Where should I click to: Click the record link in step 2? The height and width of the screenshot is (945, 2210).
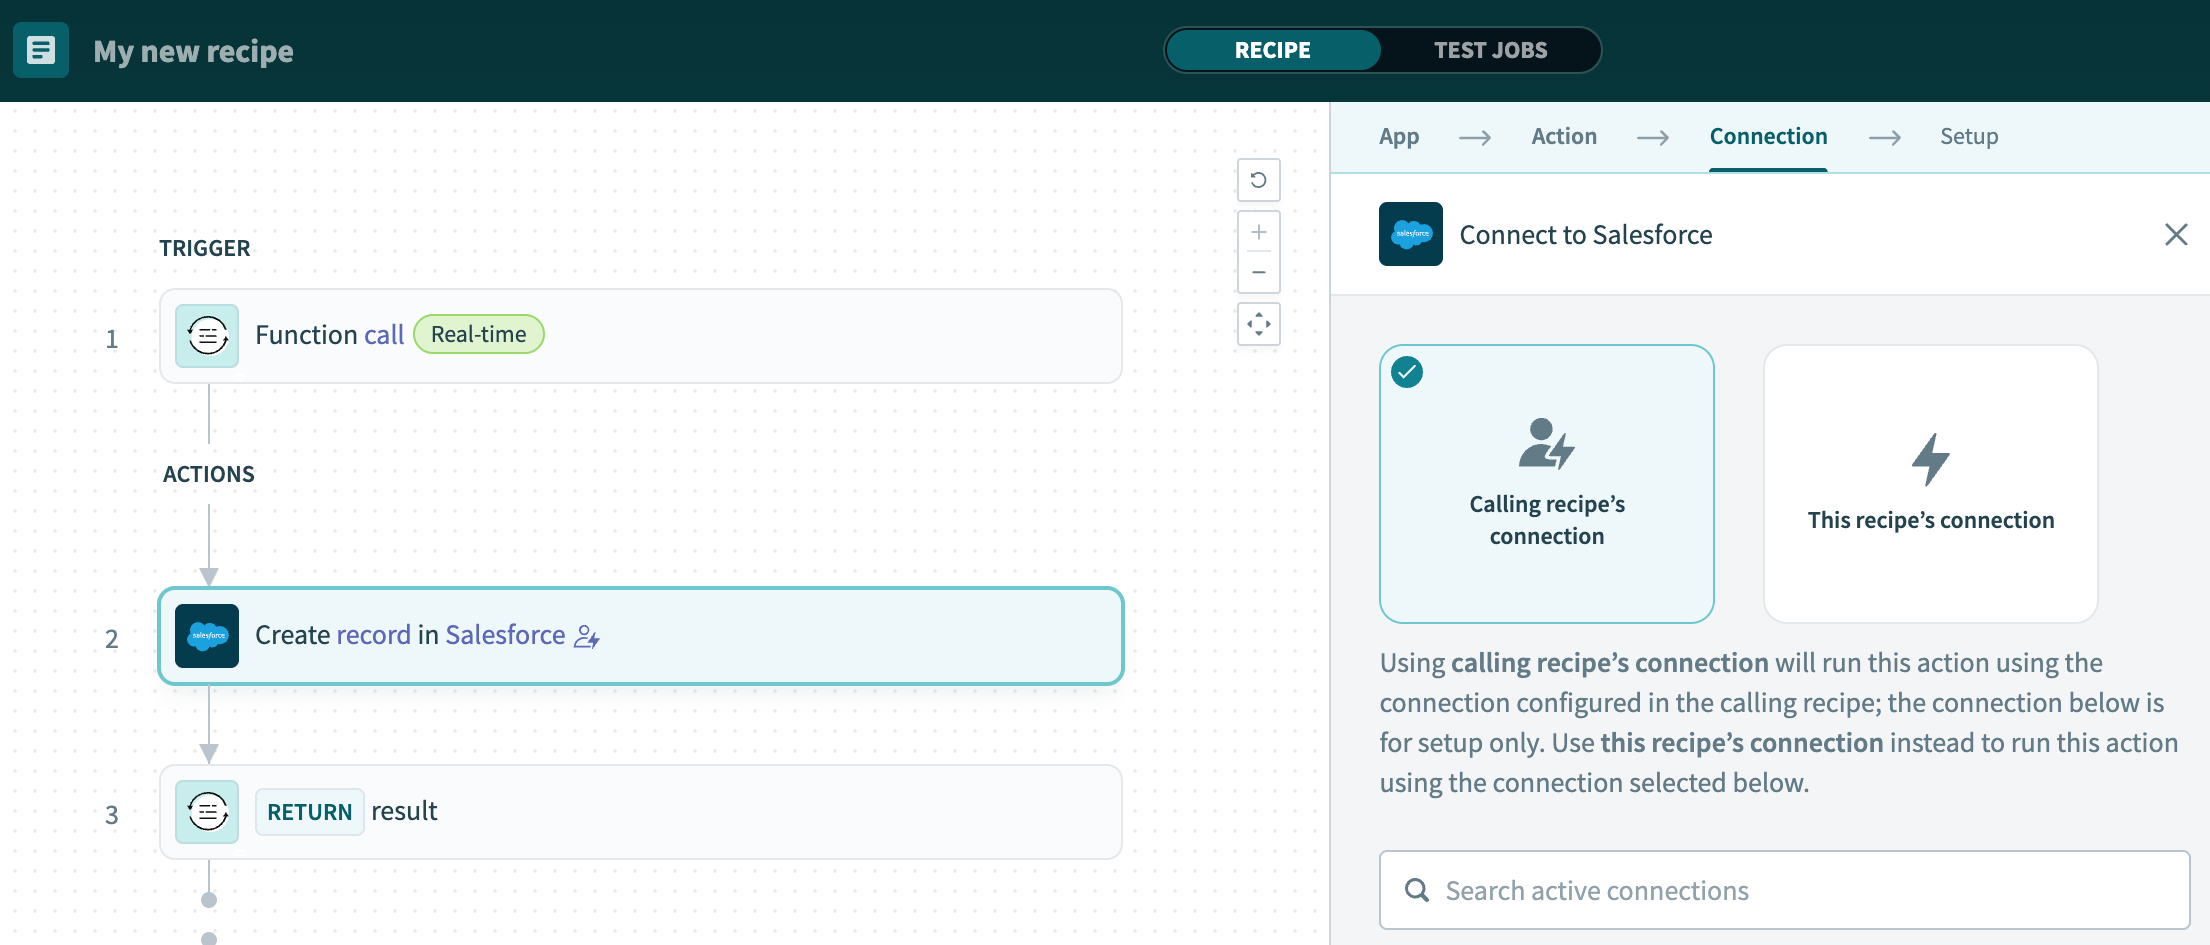(374, 635)
